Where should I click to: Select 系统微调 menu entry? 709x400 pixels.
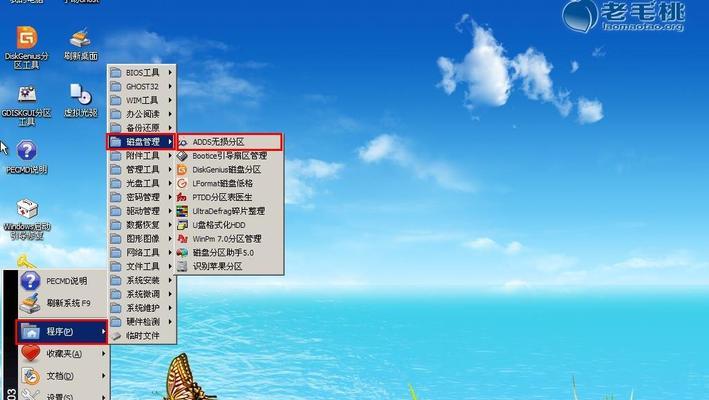pos(142,294)
